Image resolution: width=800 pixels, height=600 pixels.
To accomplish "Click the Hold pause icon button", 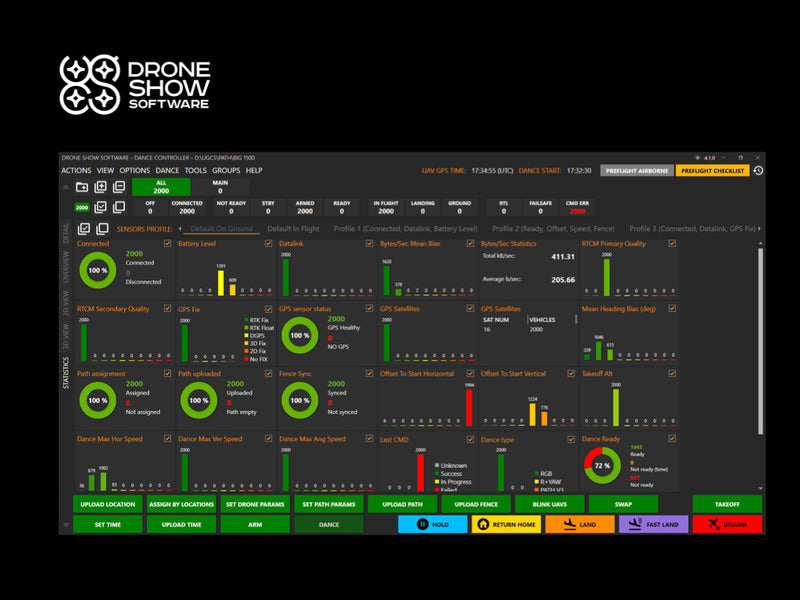I will 433,524.
